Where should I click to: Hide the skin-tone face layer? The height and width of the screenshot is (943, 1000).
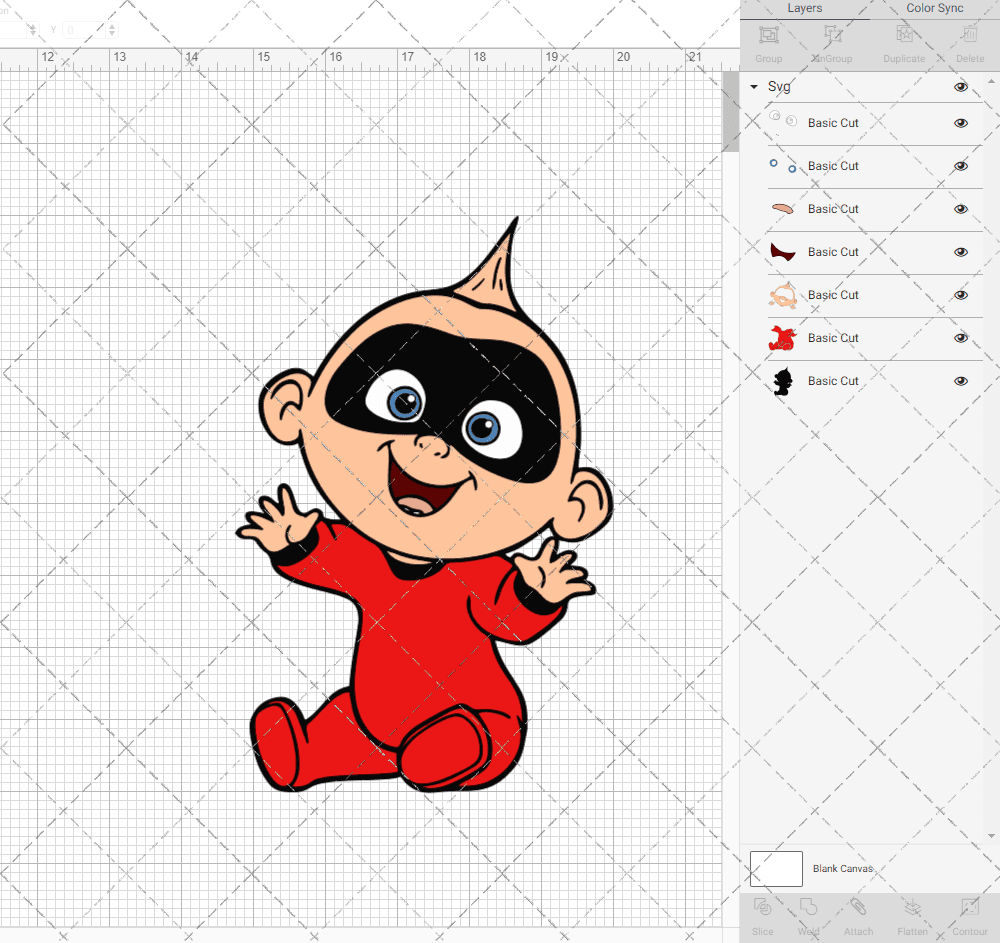tap(960, 295)
